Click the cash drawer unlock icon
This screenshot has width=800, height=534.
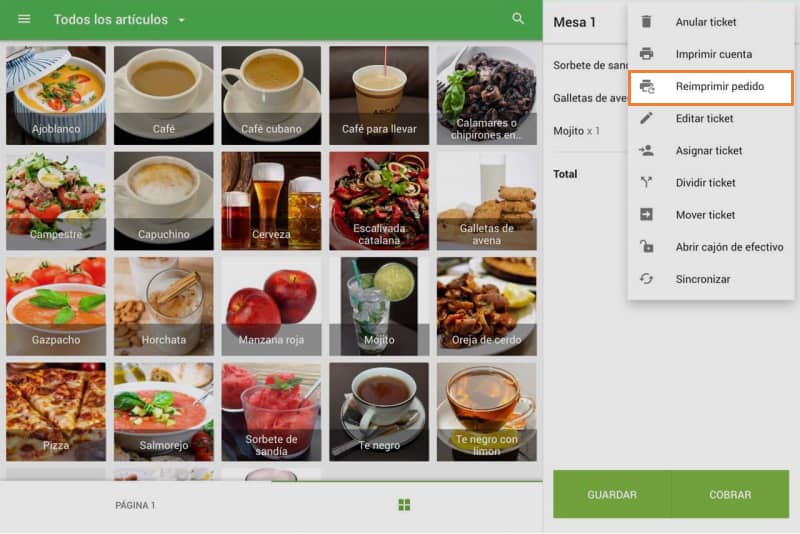point(646,246)
